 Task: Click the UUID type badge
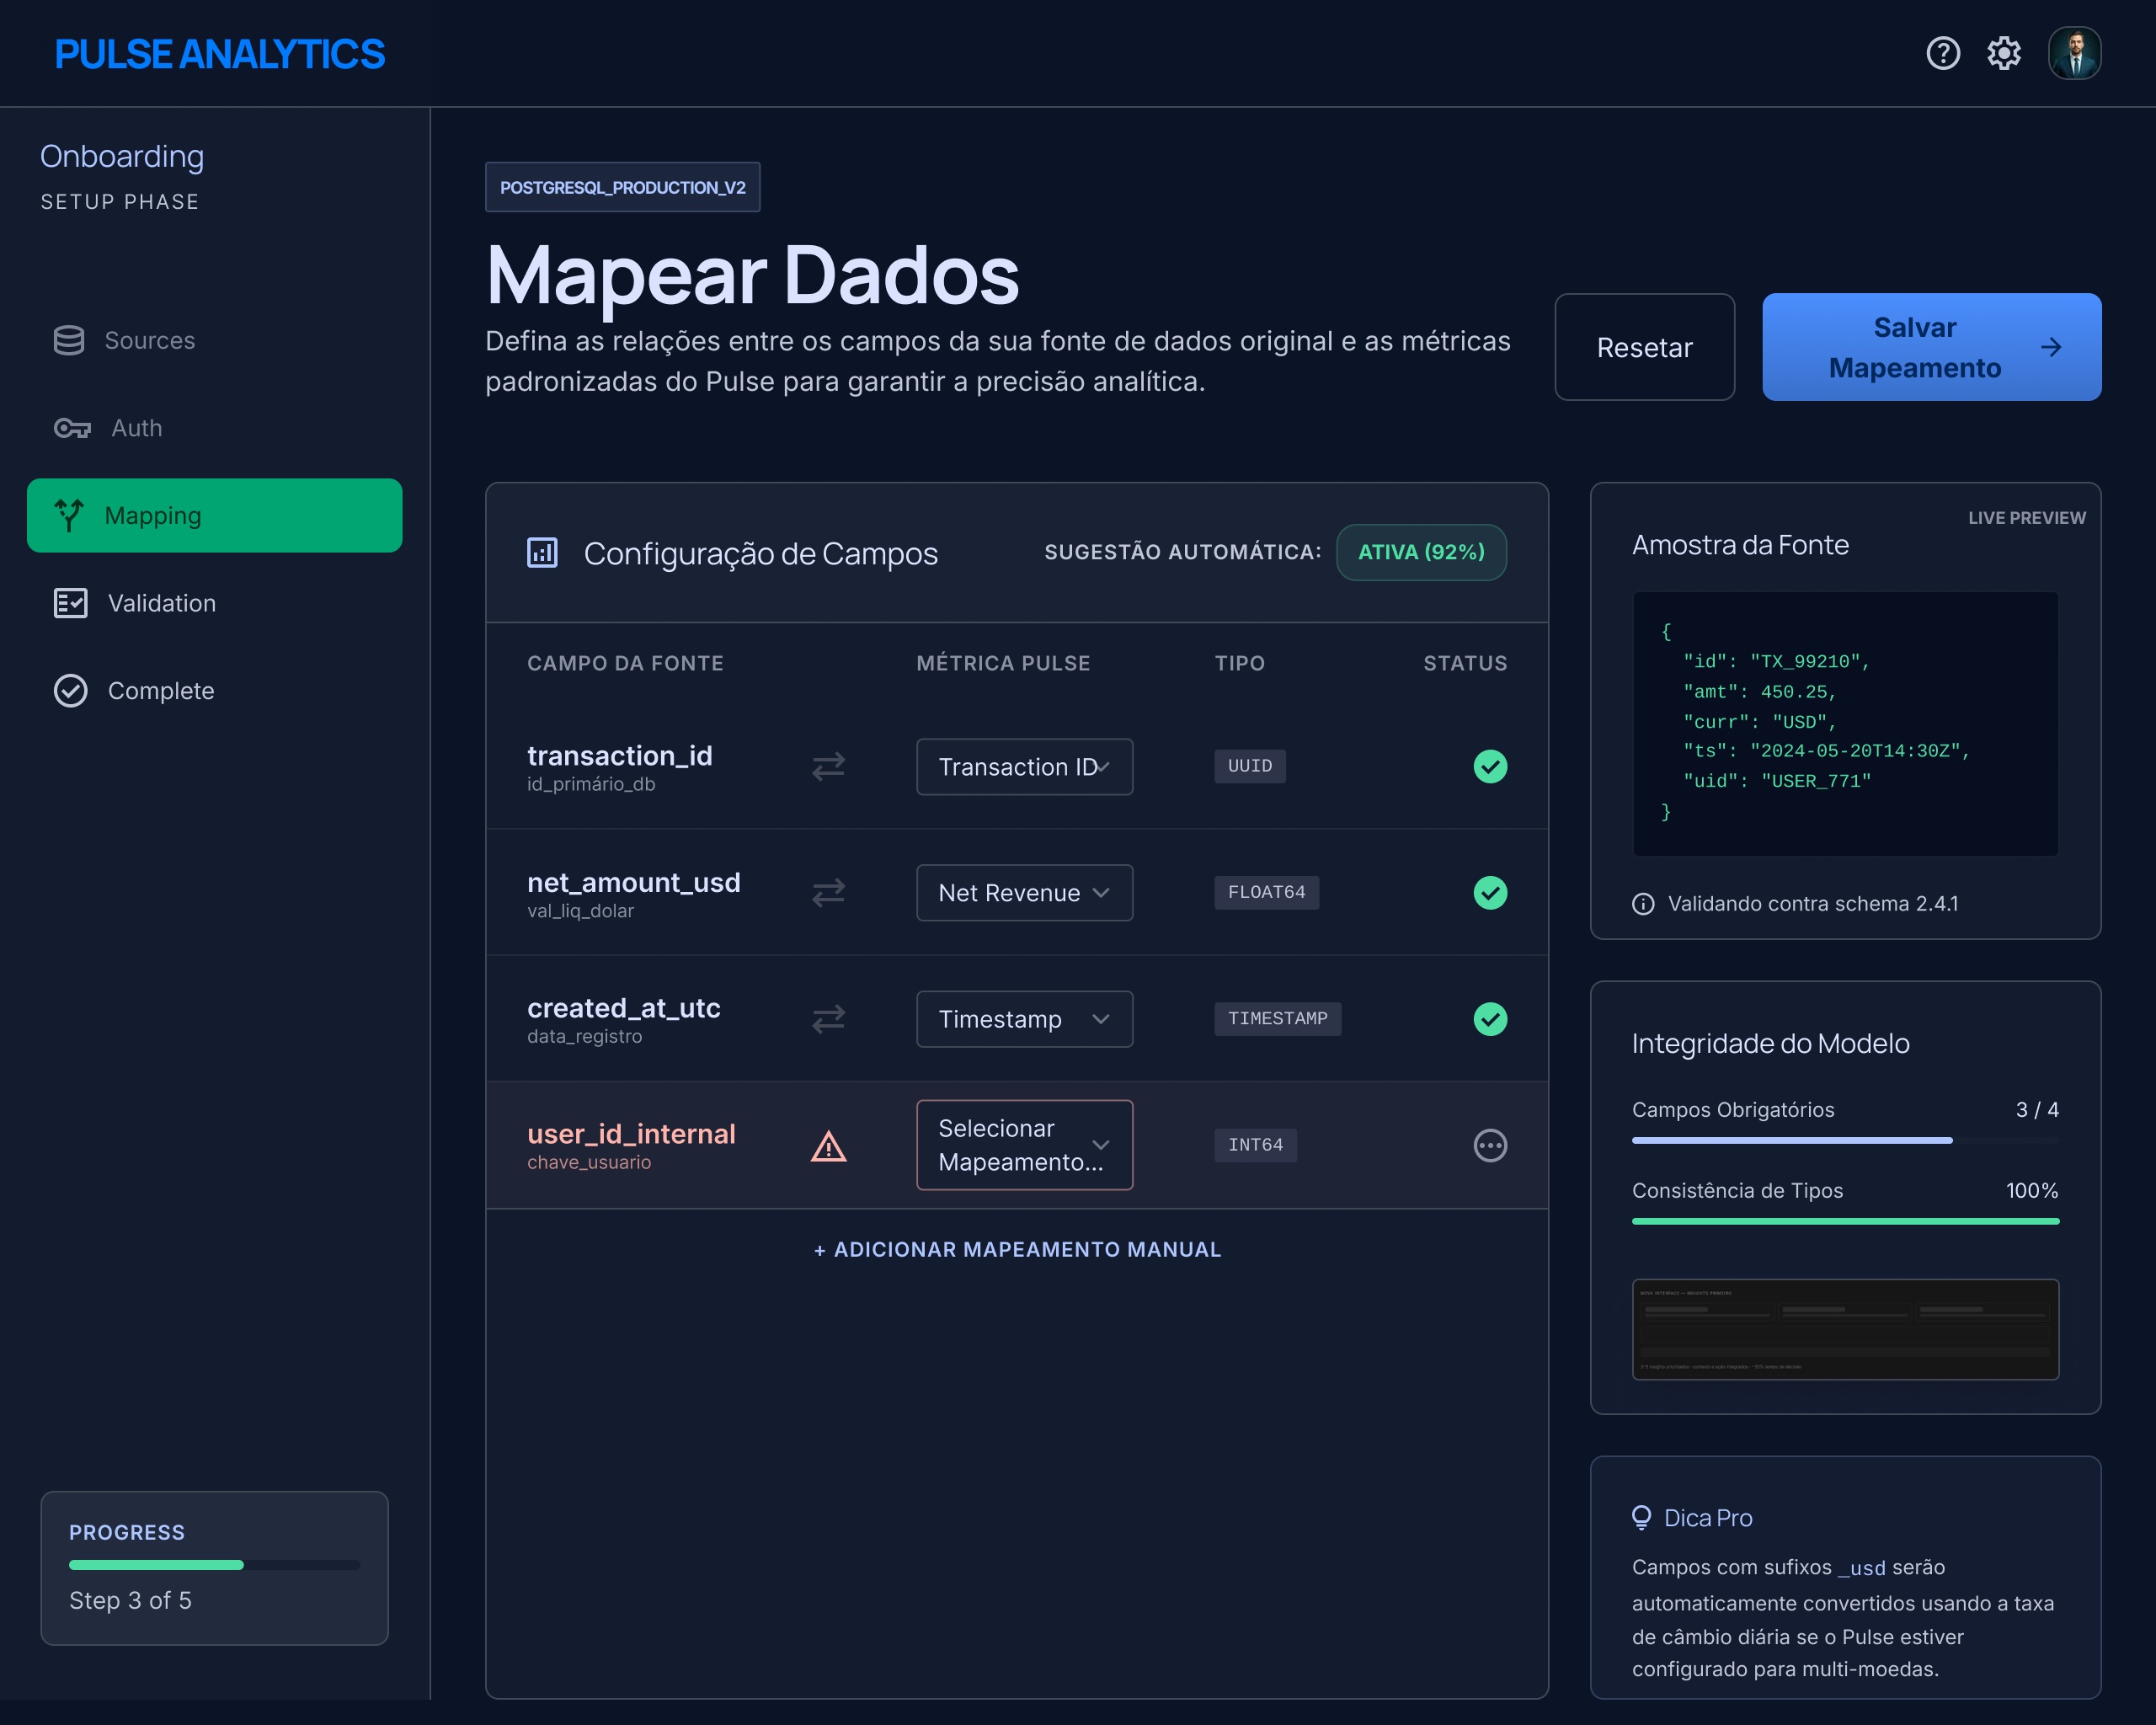(1249, 766)
